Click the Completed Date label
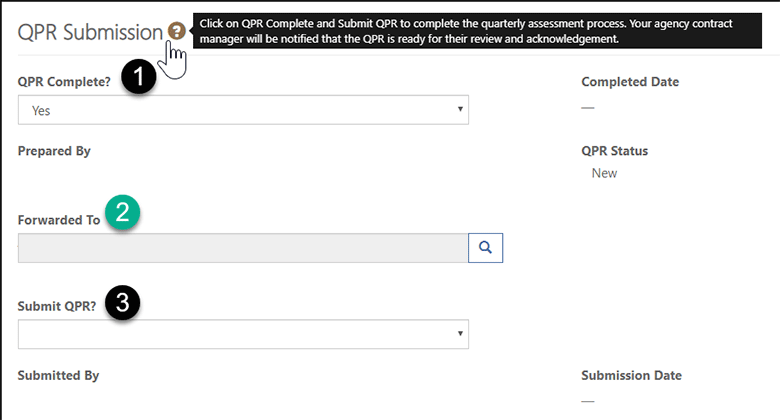The width and height of the screenshot is (780, 420). 630,82
